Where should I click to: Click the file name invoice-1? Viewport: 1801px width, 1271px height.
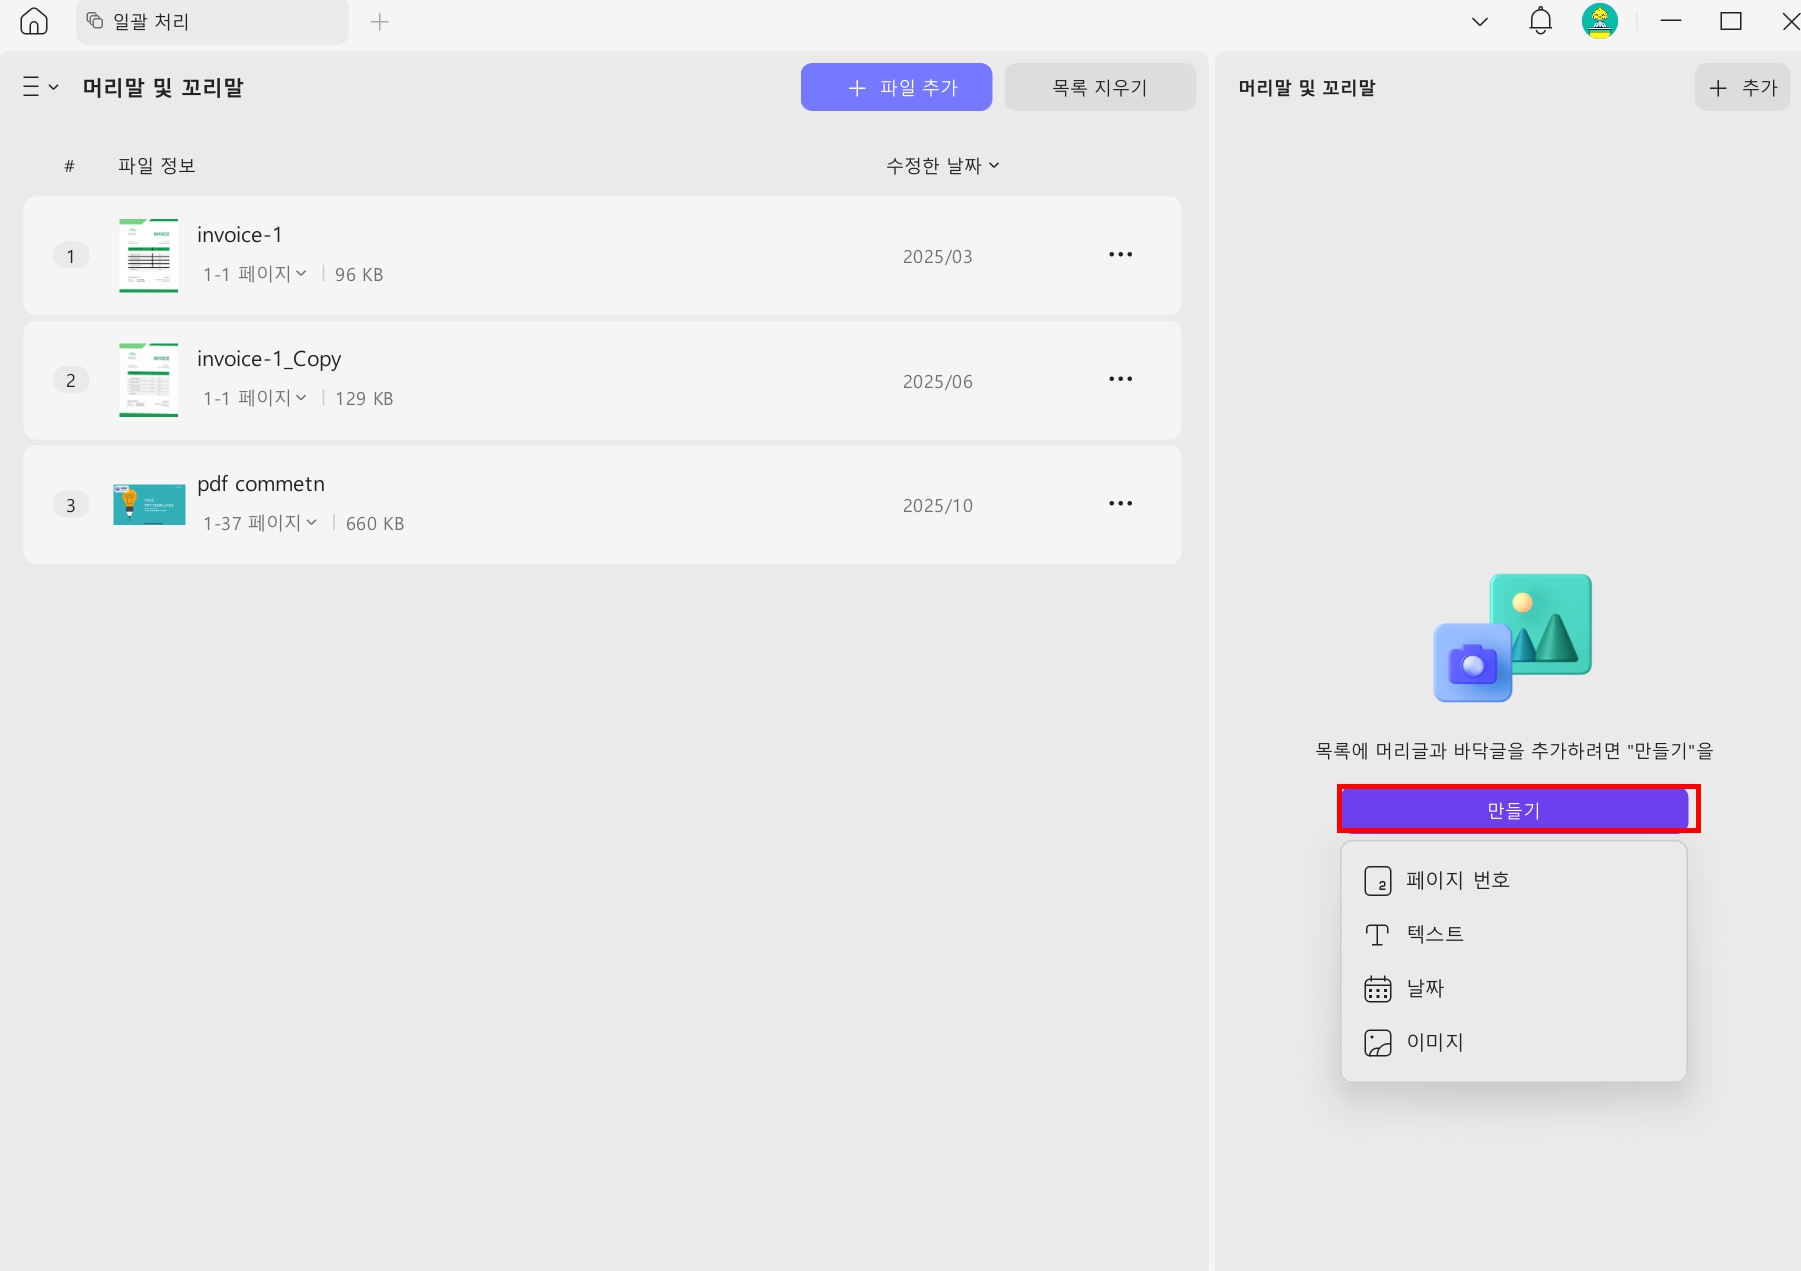[240, 235]
